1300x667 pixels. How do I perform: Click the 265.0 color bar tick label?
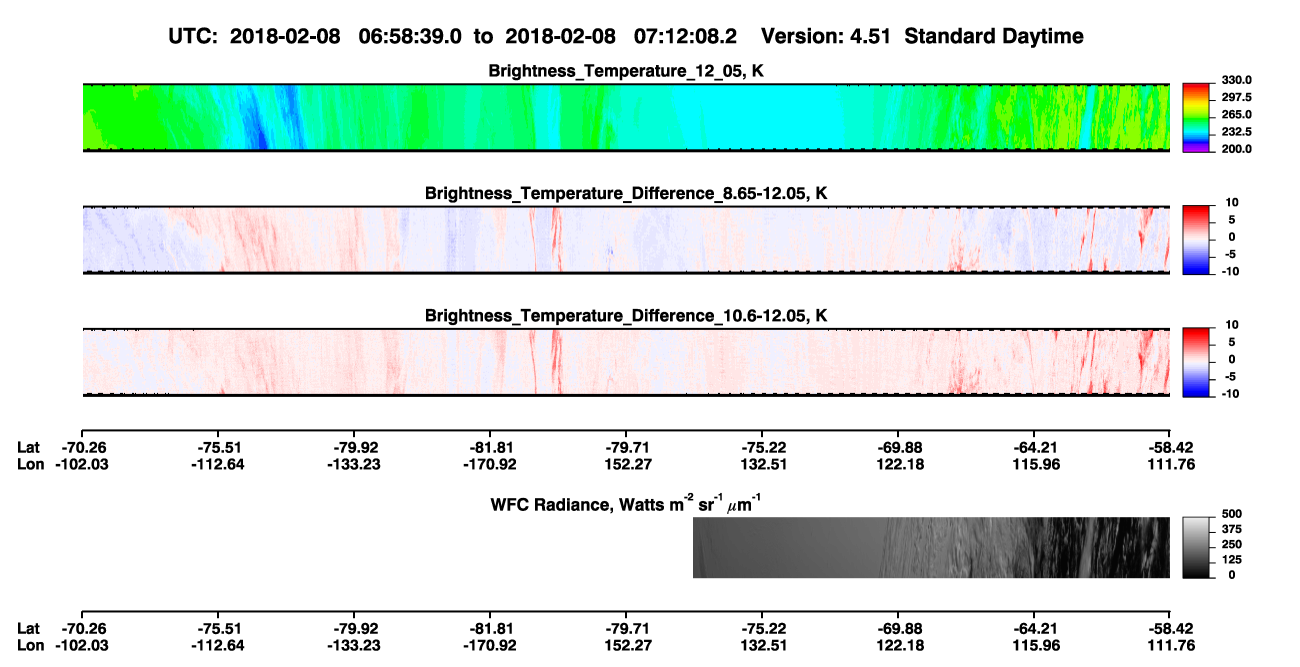coord(1235,115)
